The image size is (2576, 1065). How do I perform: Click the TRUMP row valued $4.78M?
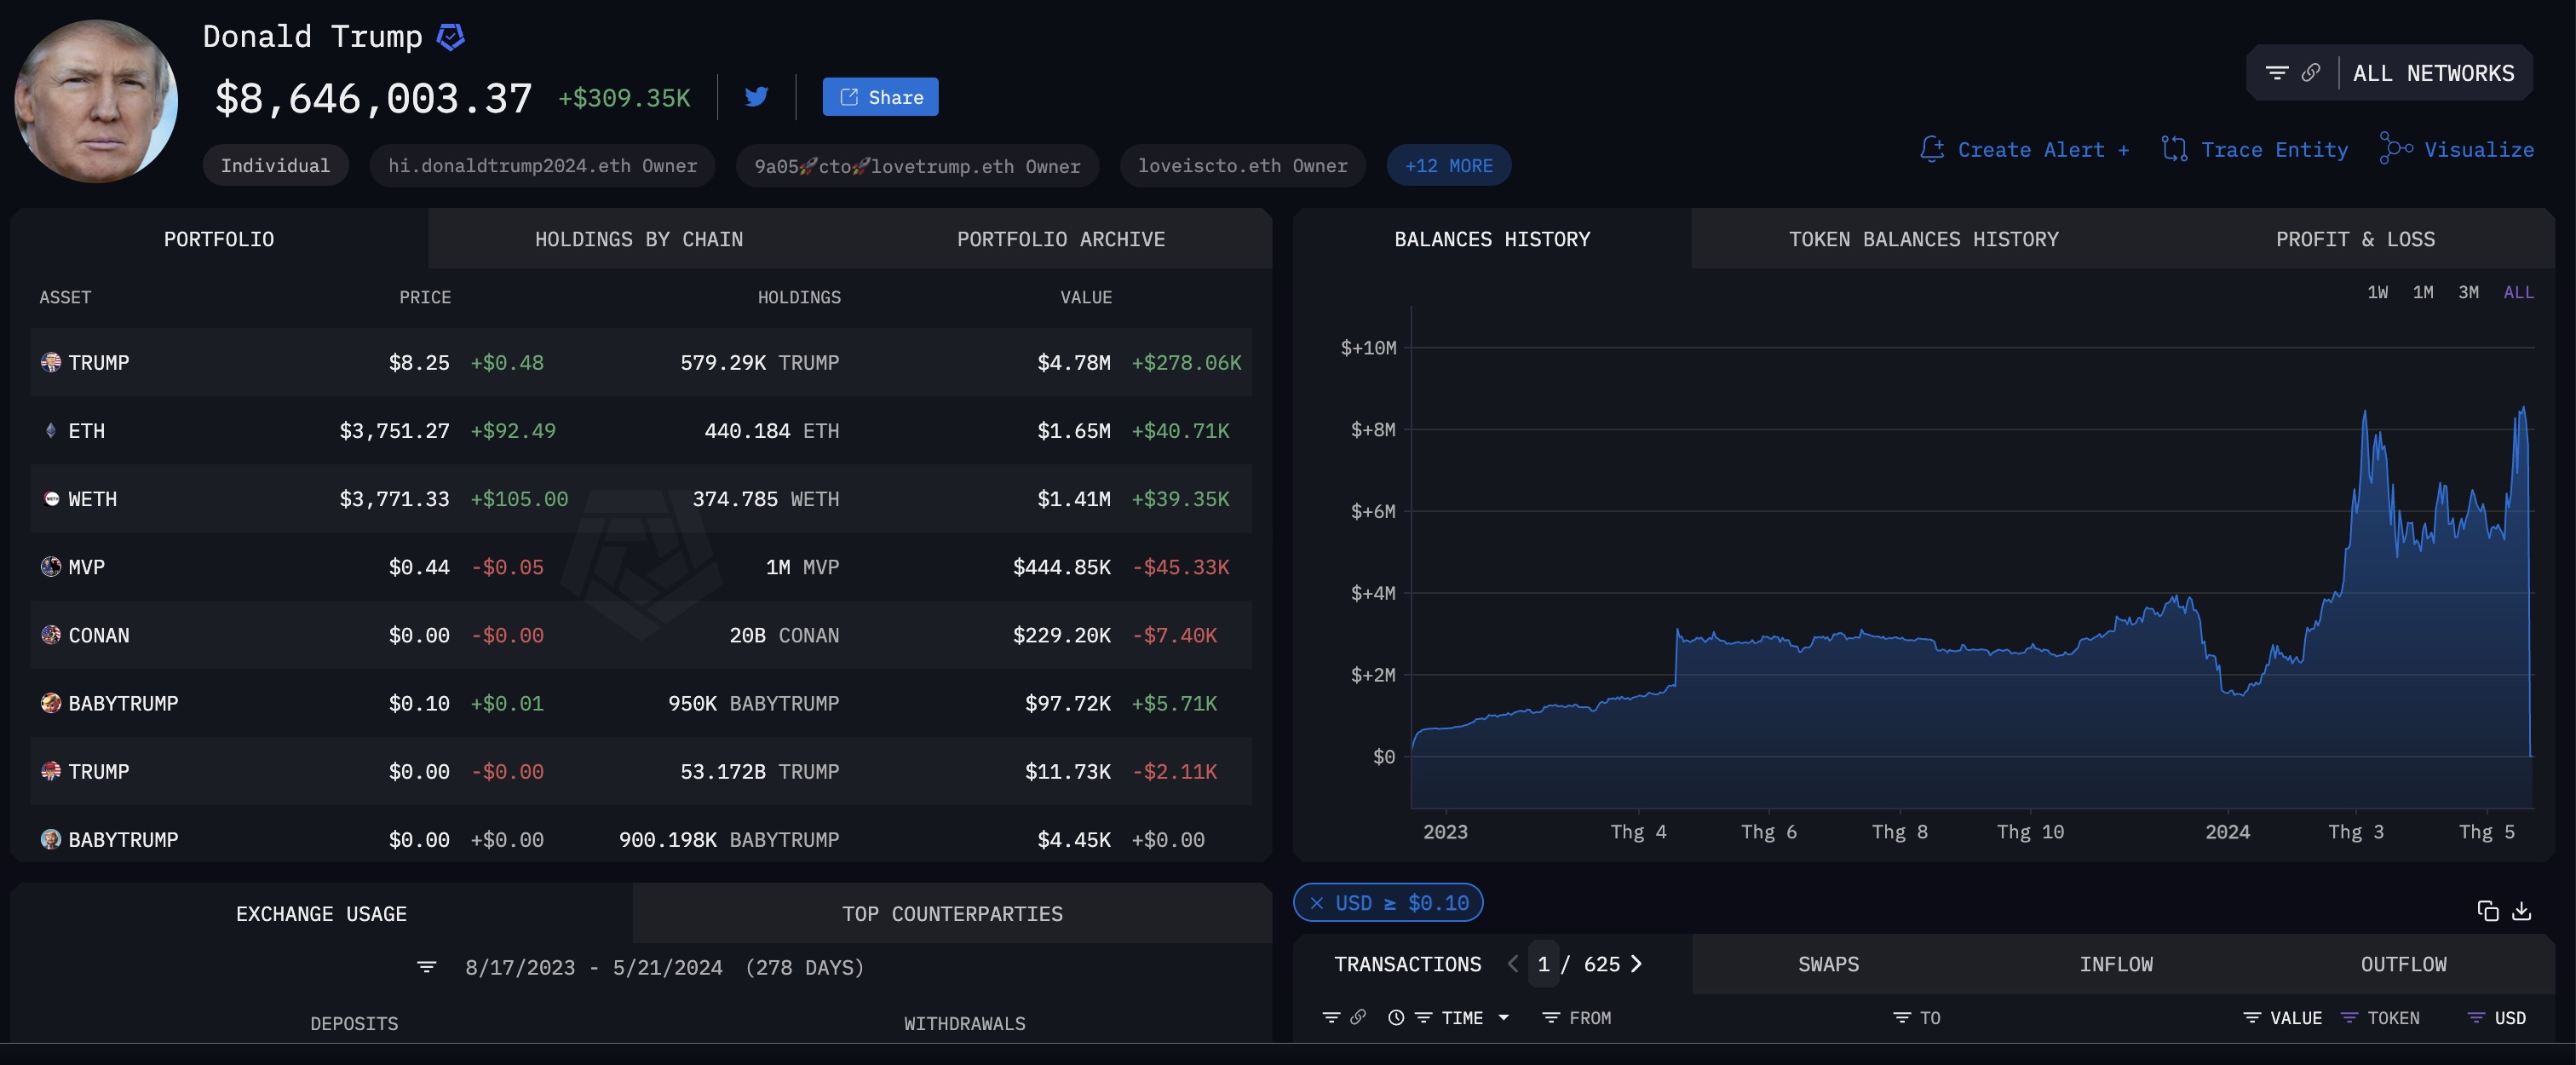point(641,362)
